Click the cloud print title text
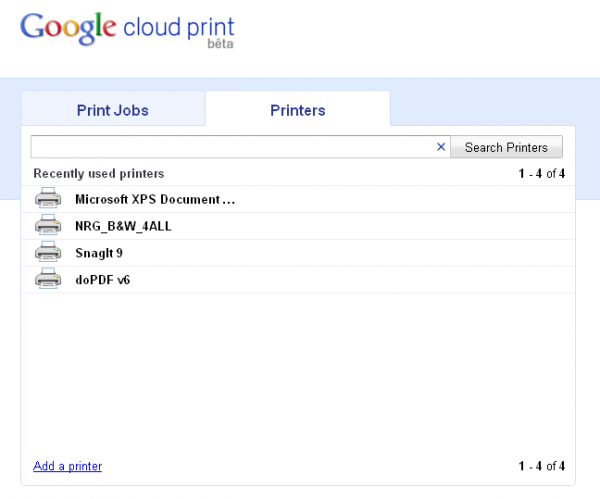The width and height of the screenshot is (600, 499). tap(178, 27)
